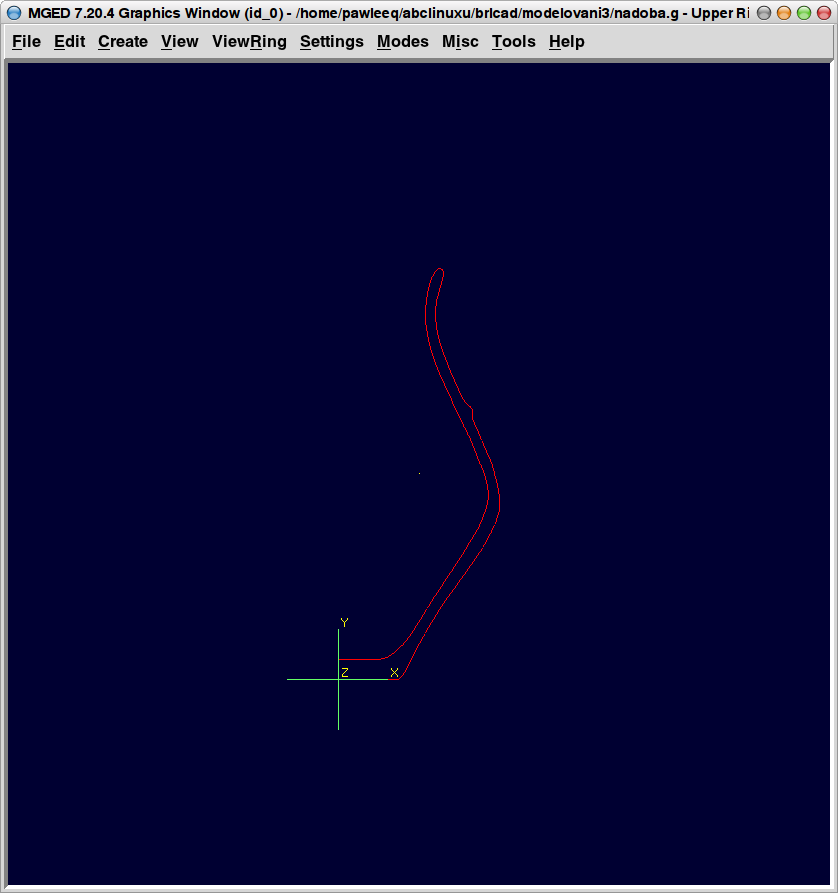Click the grey title bar button
Viewport: 838px width, 893px height.
click(764, 13)
